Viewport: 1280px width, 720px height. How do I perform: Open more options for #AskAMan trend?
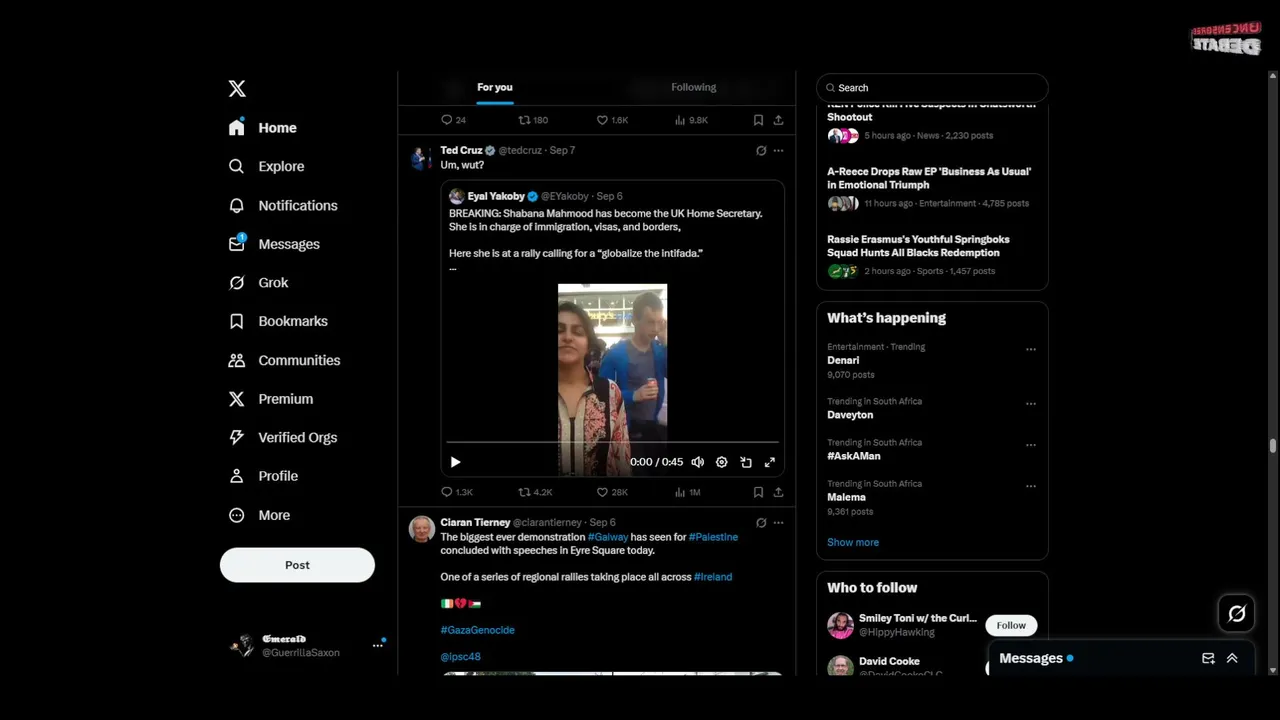[1030, 445]
